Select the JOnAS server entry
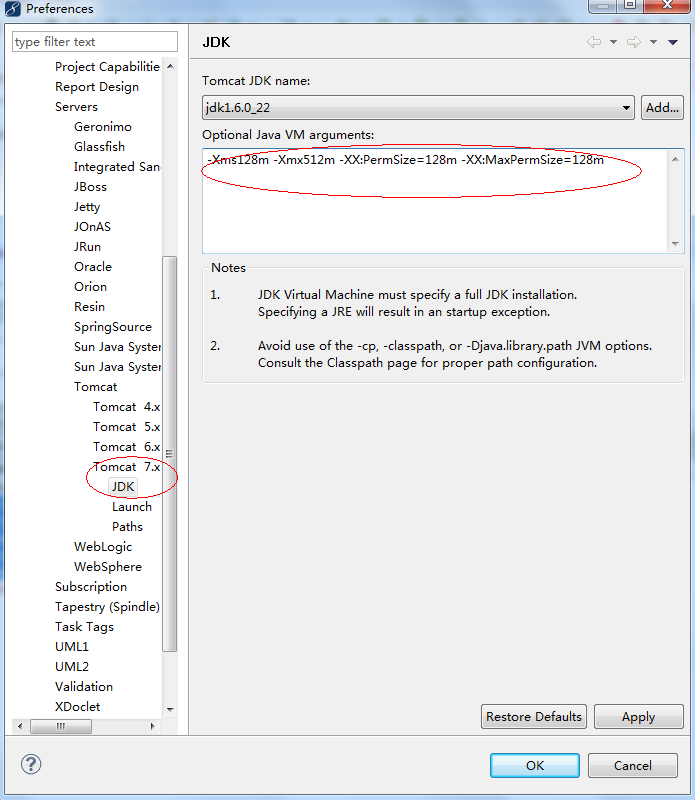The width and height of the screenshot is (695, 800). click(92, 227)
